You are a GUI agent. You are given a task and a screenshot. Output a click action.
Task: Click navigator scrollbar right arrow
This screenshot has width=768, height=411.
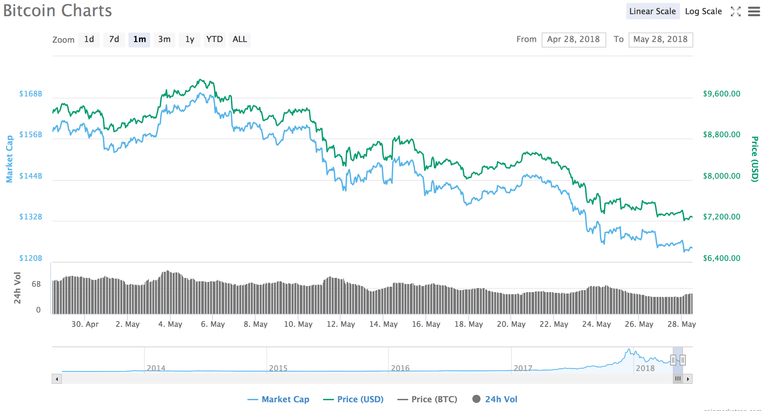point(688,379)
